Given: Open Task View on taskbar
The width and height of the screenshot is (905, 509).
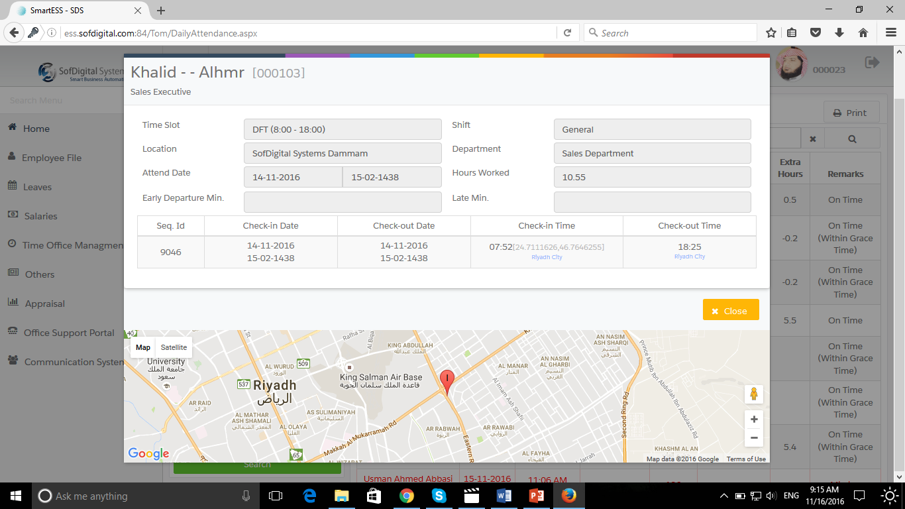Looking at the screenshot, I should click(x=276, y=496).
